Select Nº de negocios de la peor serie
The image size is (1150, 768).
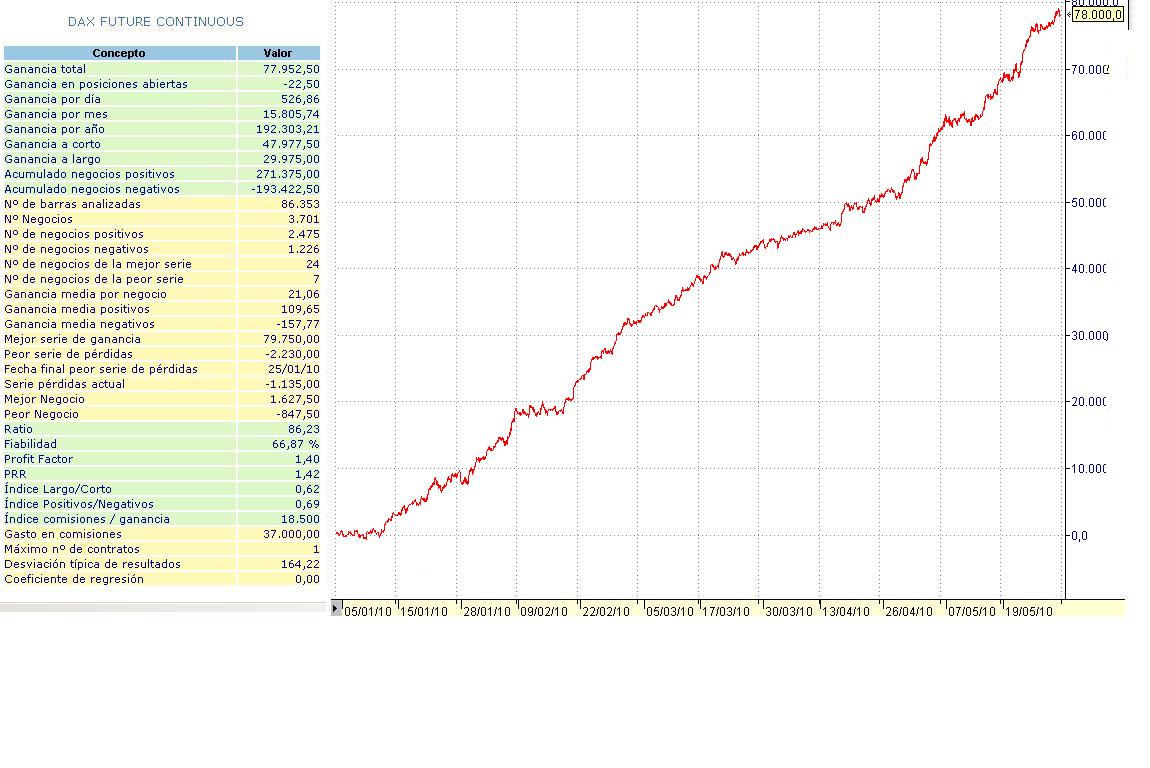click(162, 279)
